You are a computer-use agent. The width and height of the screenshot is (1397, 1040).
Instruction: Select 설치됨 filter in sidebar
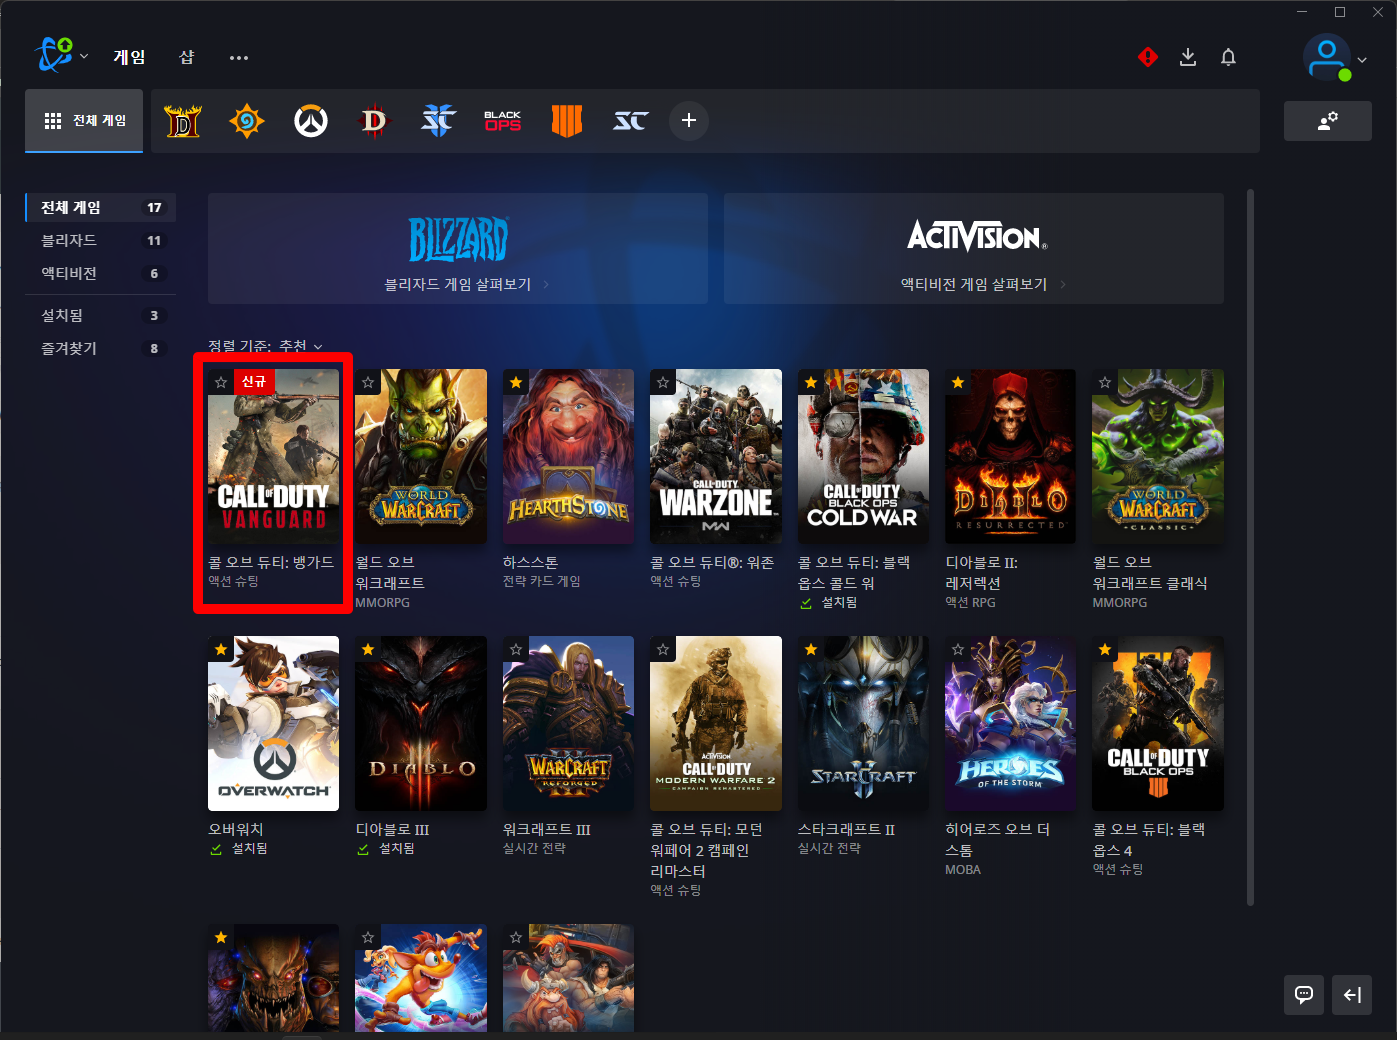101,315
